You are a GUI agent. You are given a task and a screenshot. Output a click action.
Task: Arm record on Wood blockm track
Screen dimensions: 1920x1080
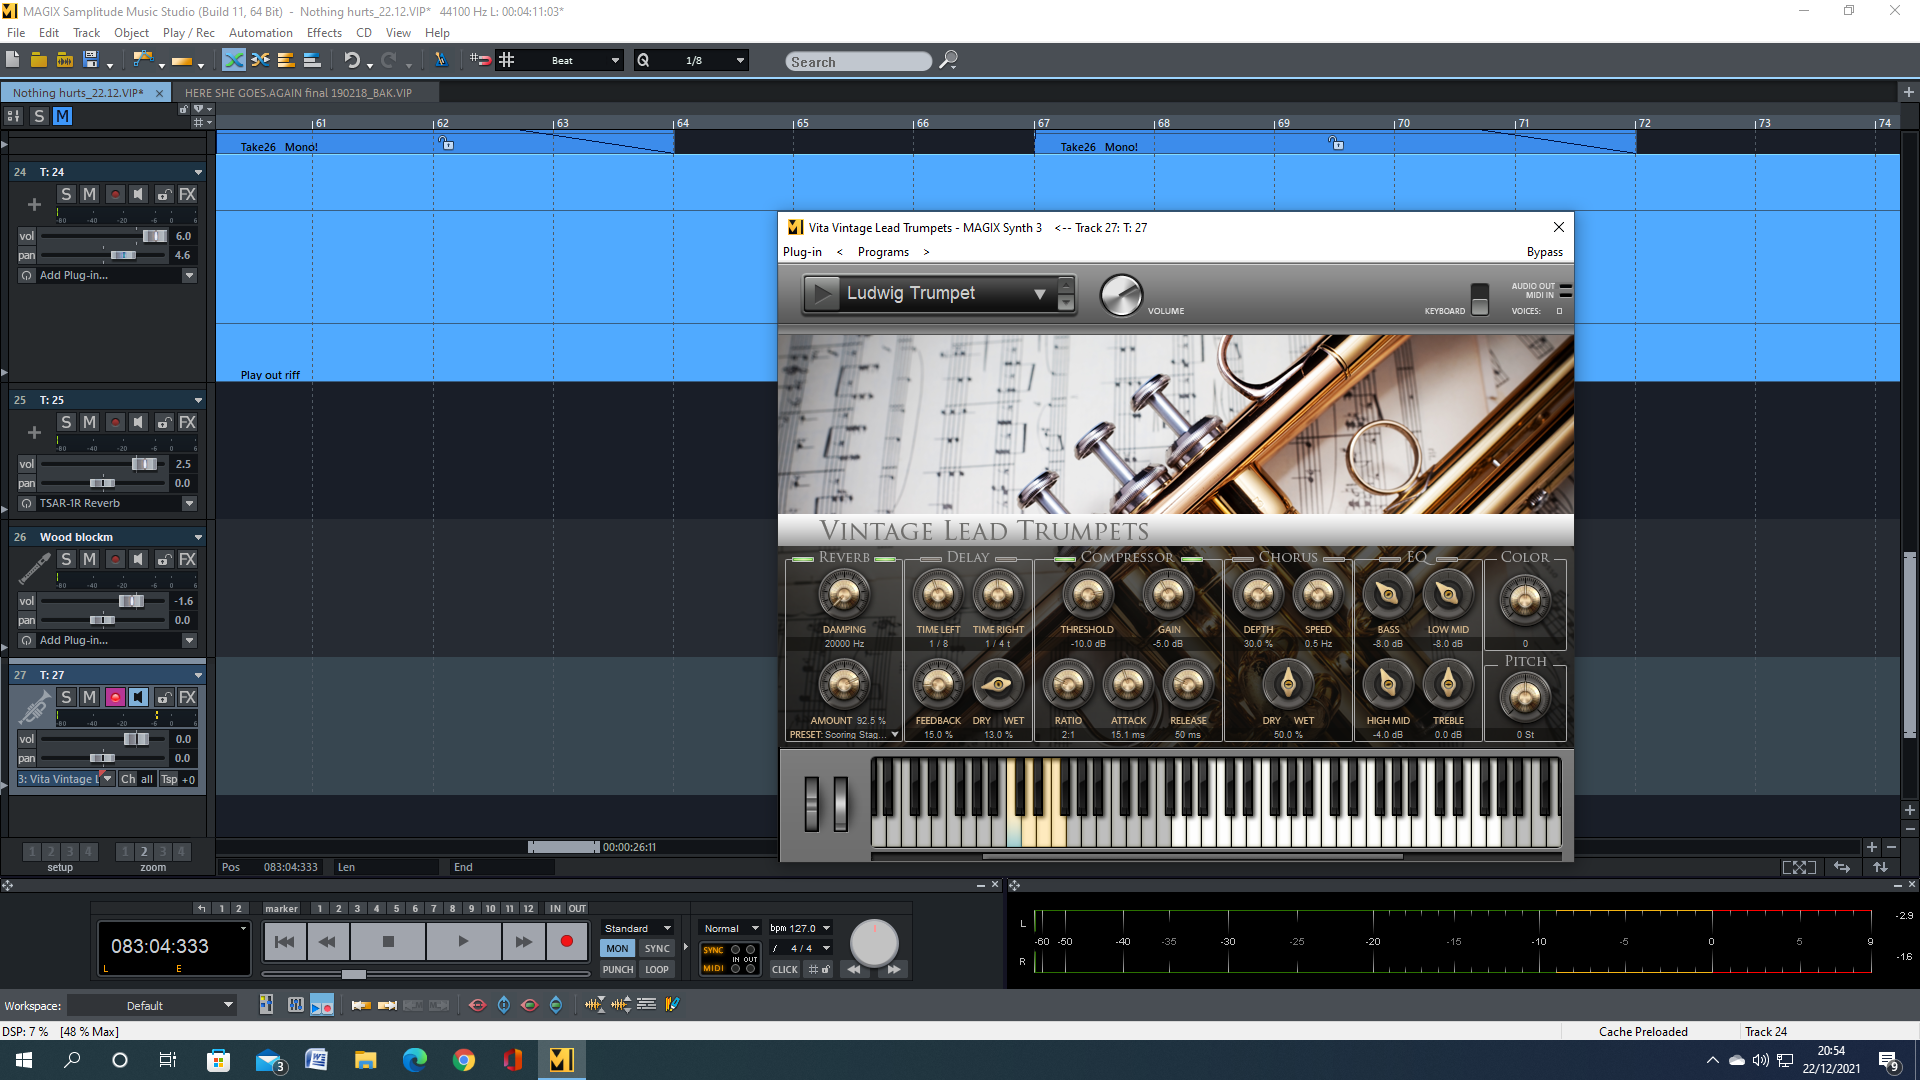tap(115, 560)
